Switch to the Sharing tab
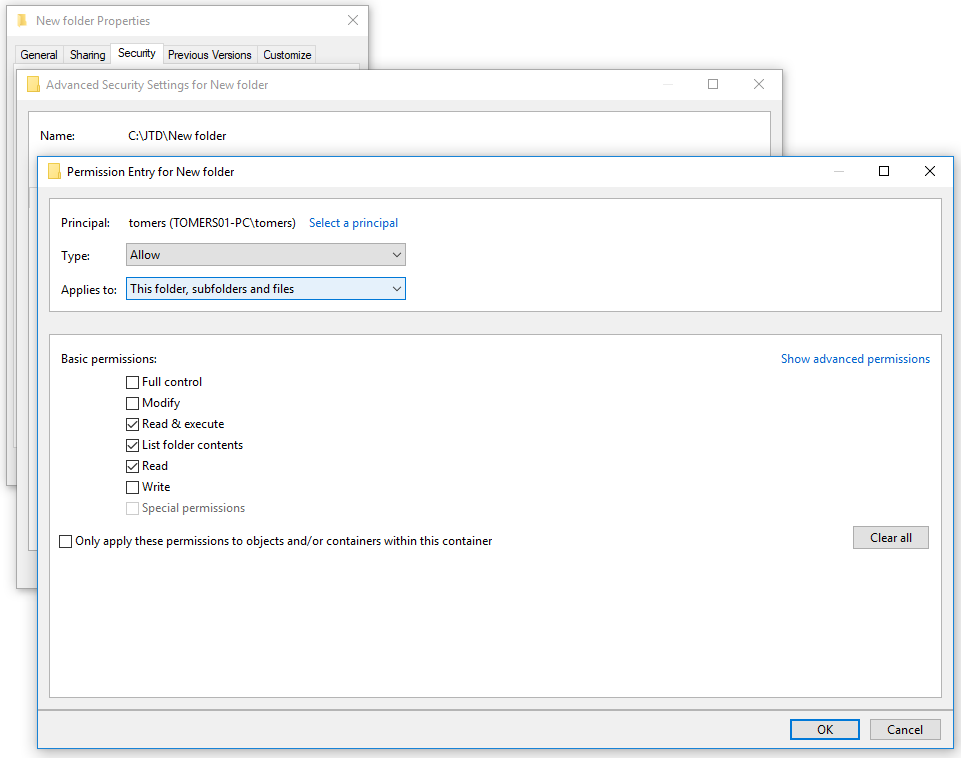The width and height of the screenshot is (961, 758). [x=87, y=55]
